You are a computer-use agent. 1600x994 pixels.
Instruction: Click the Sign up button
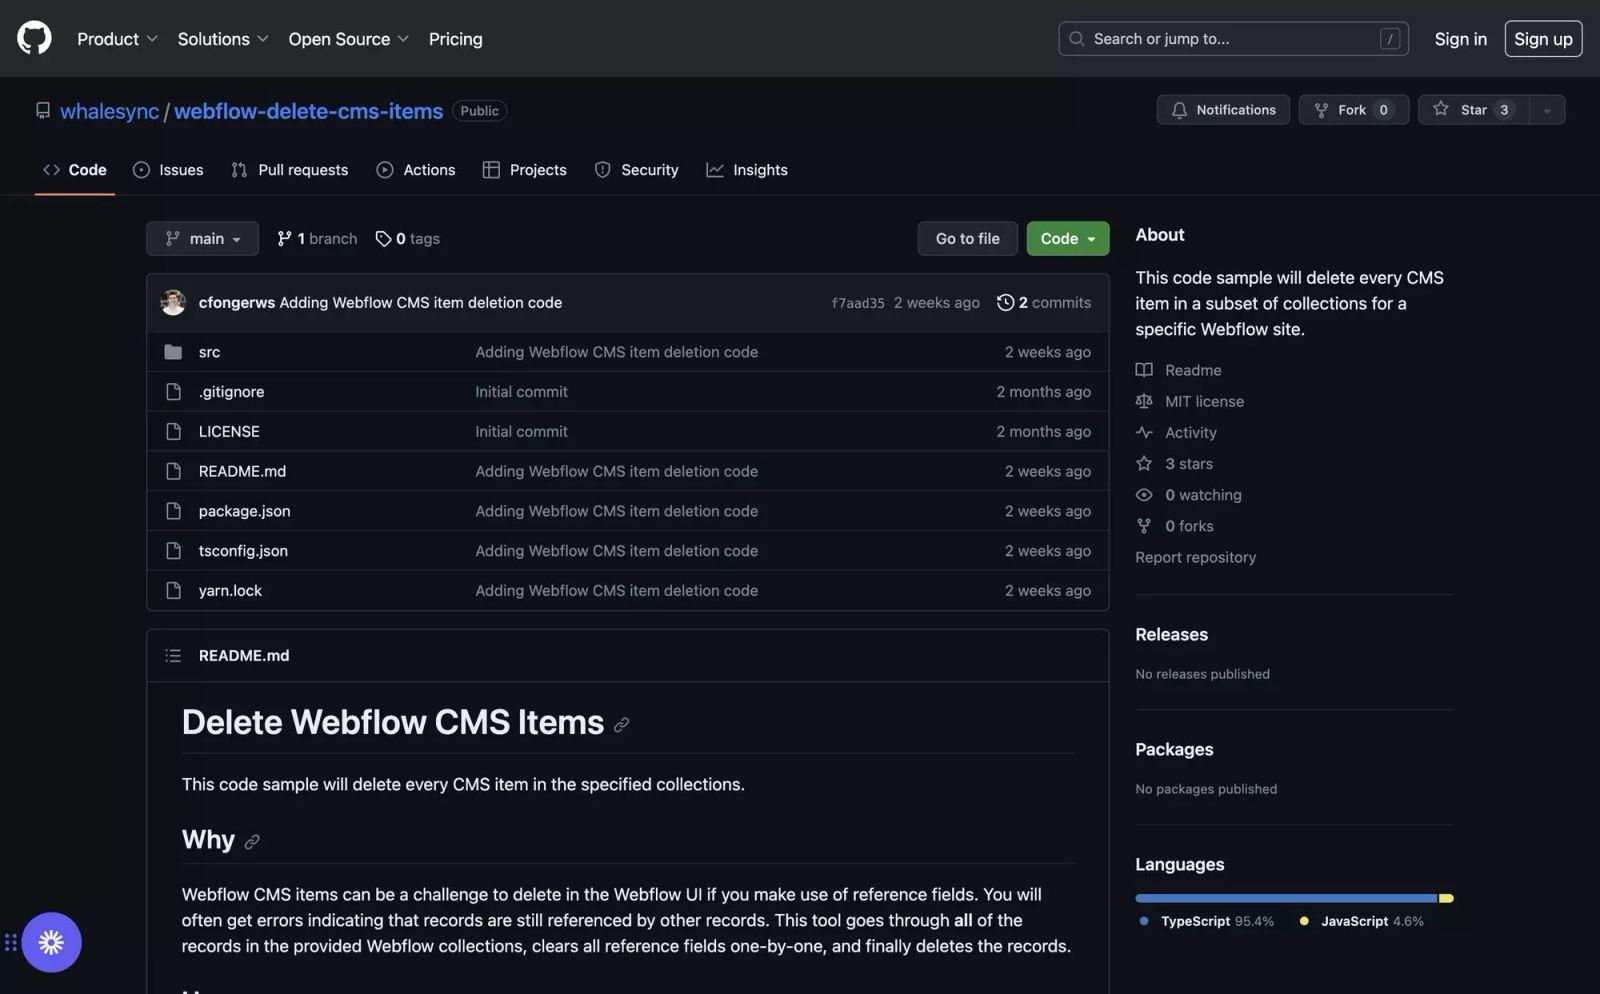[1543, 39]
